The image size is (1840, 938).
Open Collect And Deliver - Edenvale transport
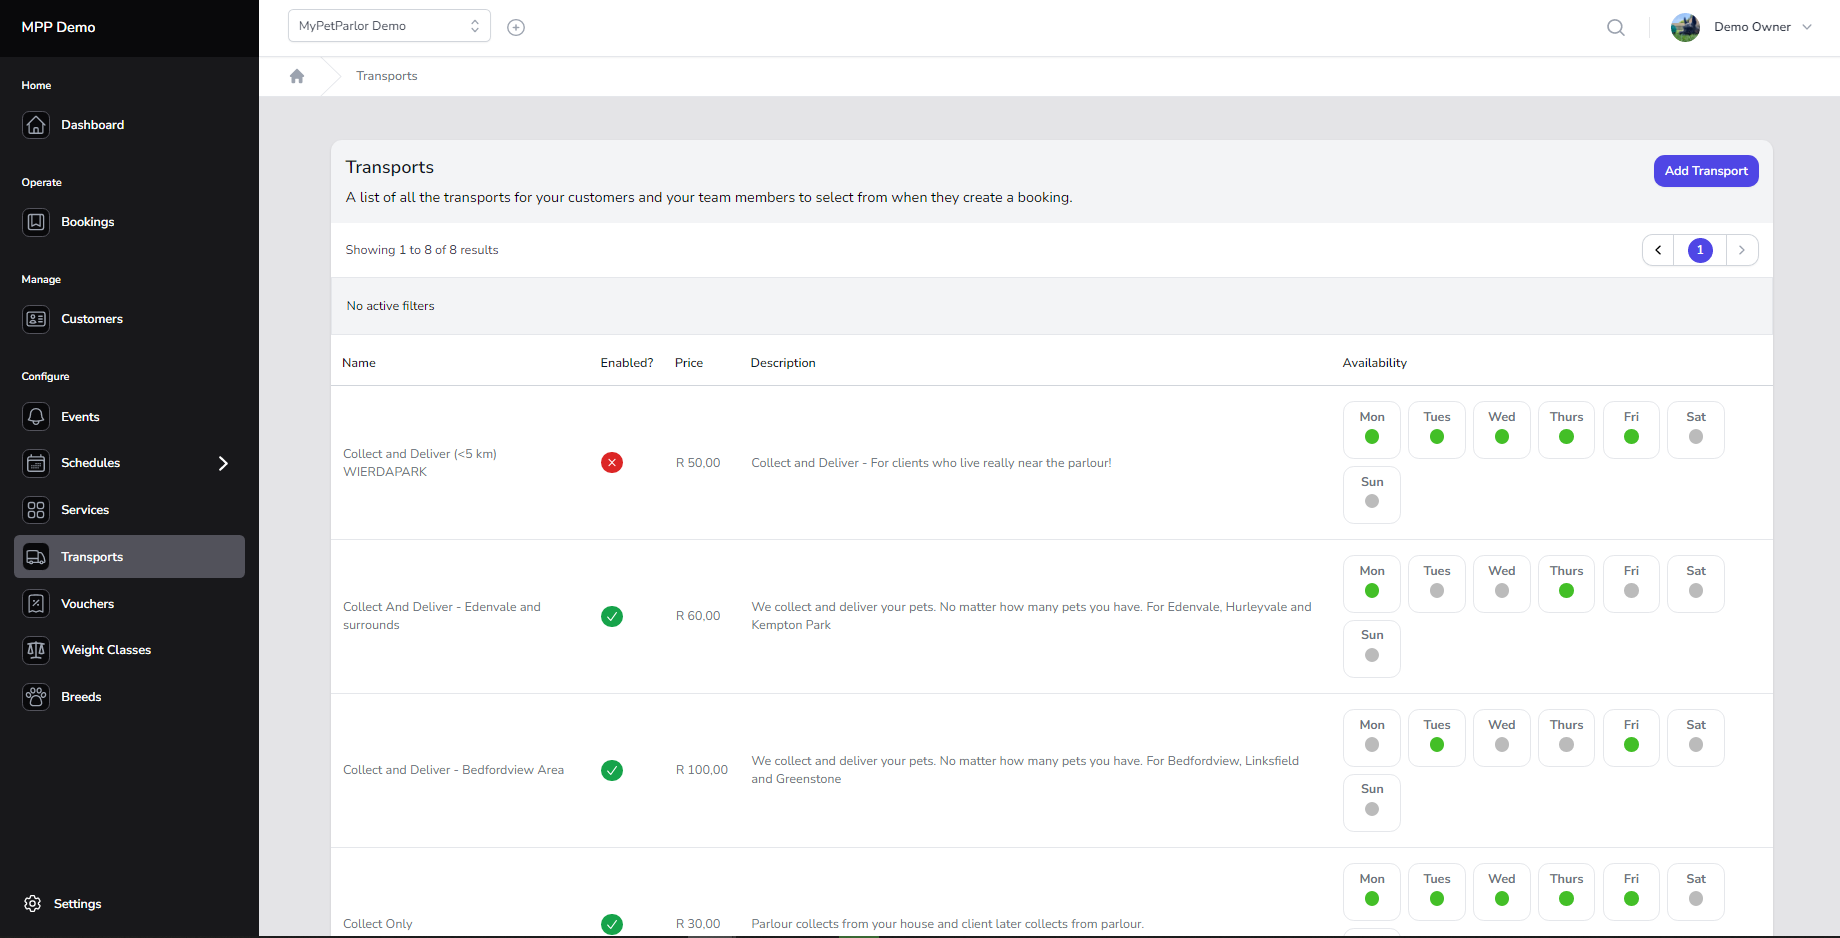(442, 616)
